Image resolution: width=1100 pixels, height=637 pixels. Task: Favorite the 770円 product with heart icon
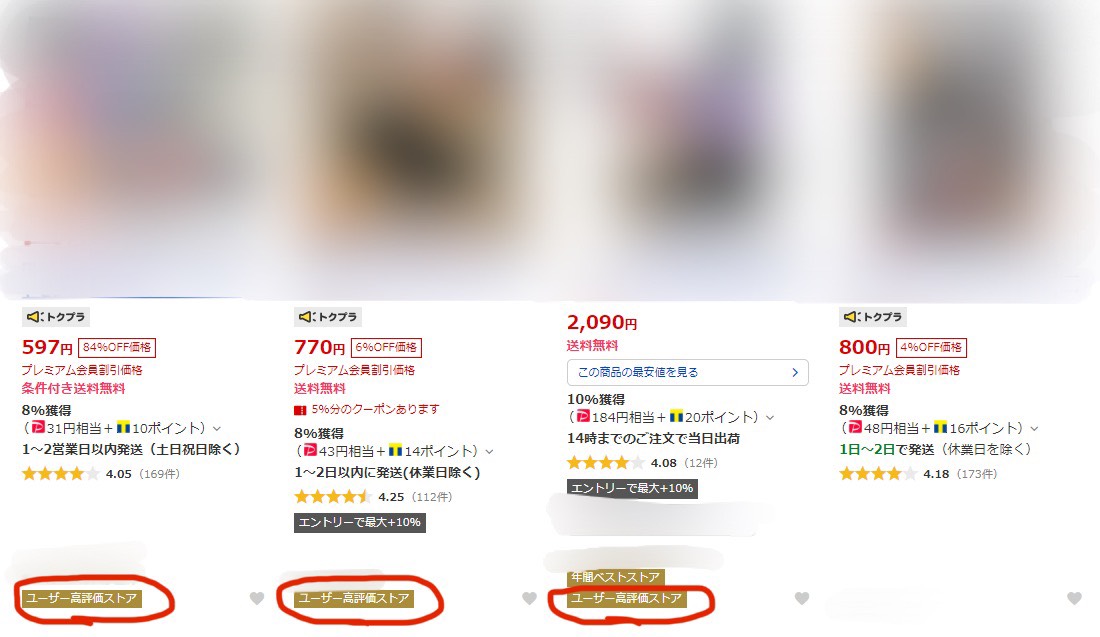pos(530,598)
